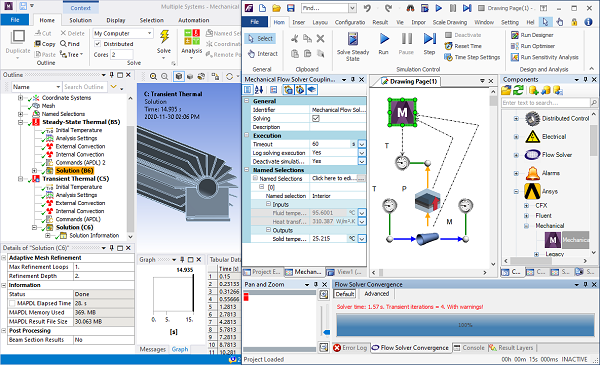Image resolution: width=600 pixels, height=365 pixels.
Task: Click the Duplicate icon in Mechanical ribbon
Action: [x=18, y=37]
